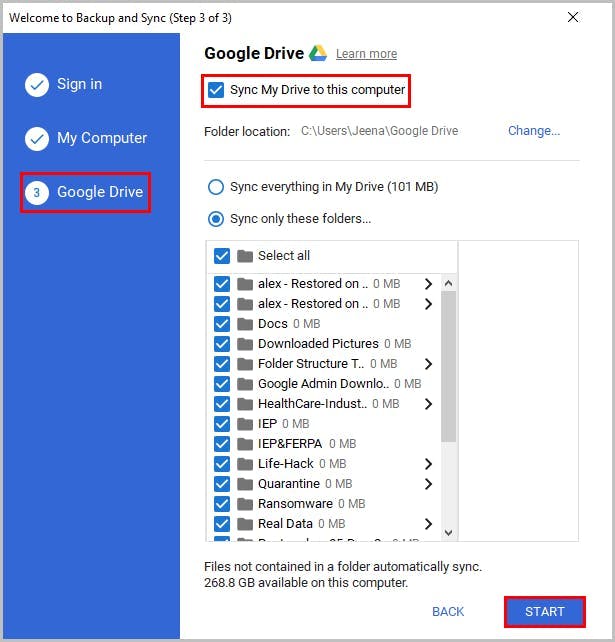615x642 pixels.
Task: Uncheck the Ransomware folder checkbox
Action: [222, 504]
